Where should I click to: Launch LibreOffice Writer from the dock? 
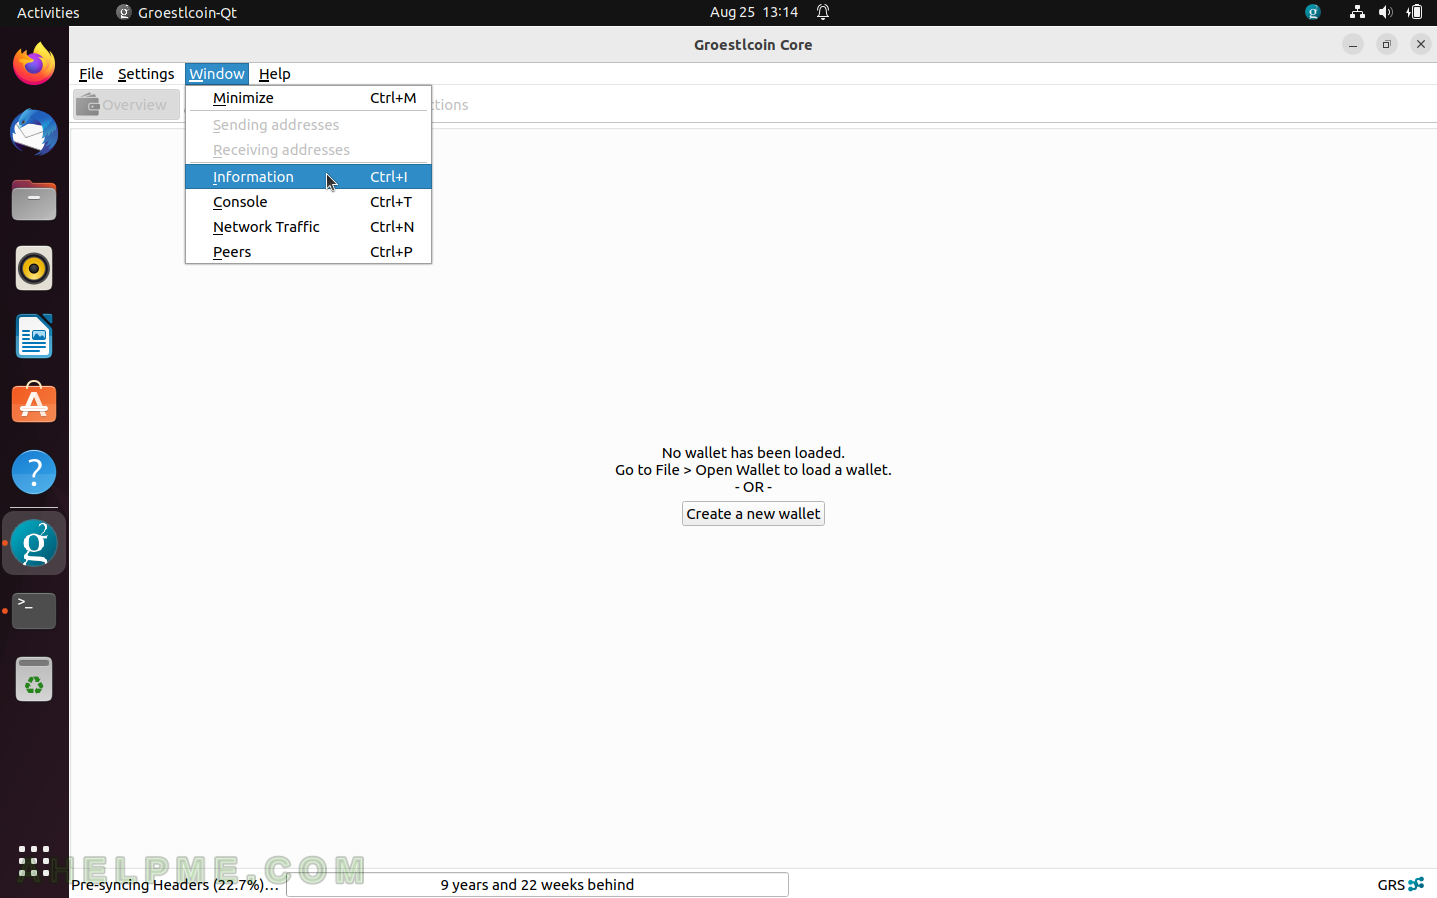tap(34, 337)
